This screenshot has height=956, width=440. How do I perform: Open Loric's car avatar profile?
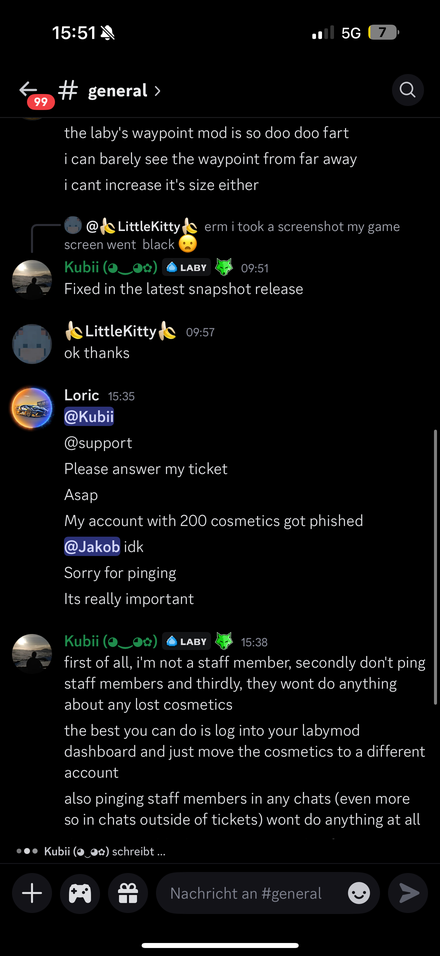tap(32, 407)
